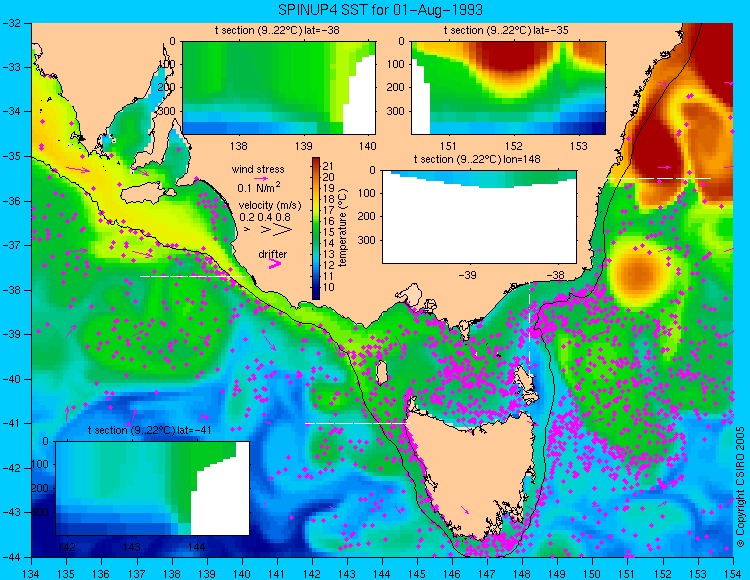Click the '21' tick on the color bar
The width and height of the screenshot is (750, 580).
[328, 166]
